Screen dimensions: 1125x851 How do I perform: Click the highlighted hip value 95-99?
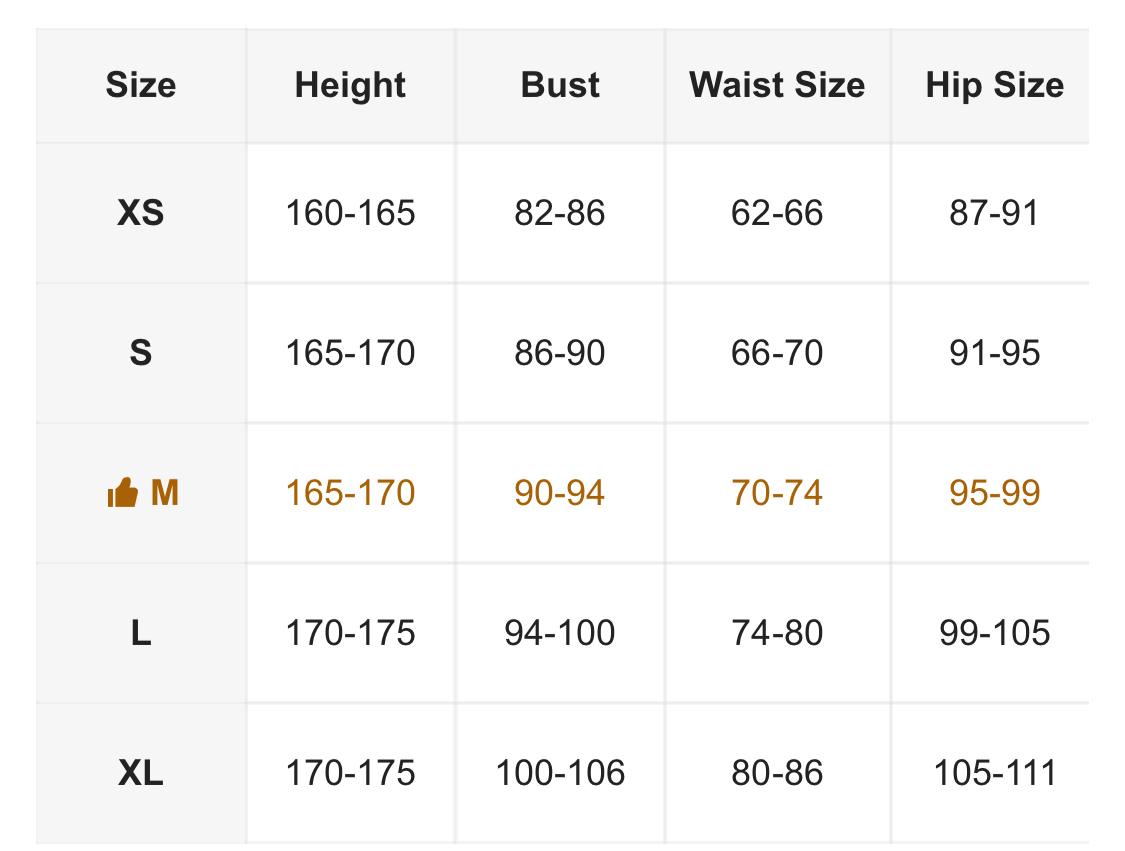(994, 493)
